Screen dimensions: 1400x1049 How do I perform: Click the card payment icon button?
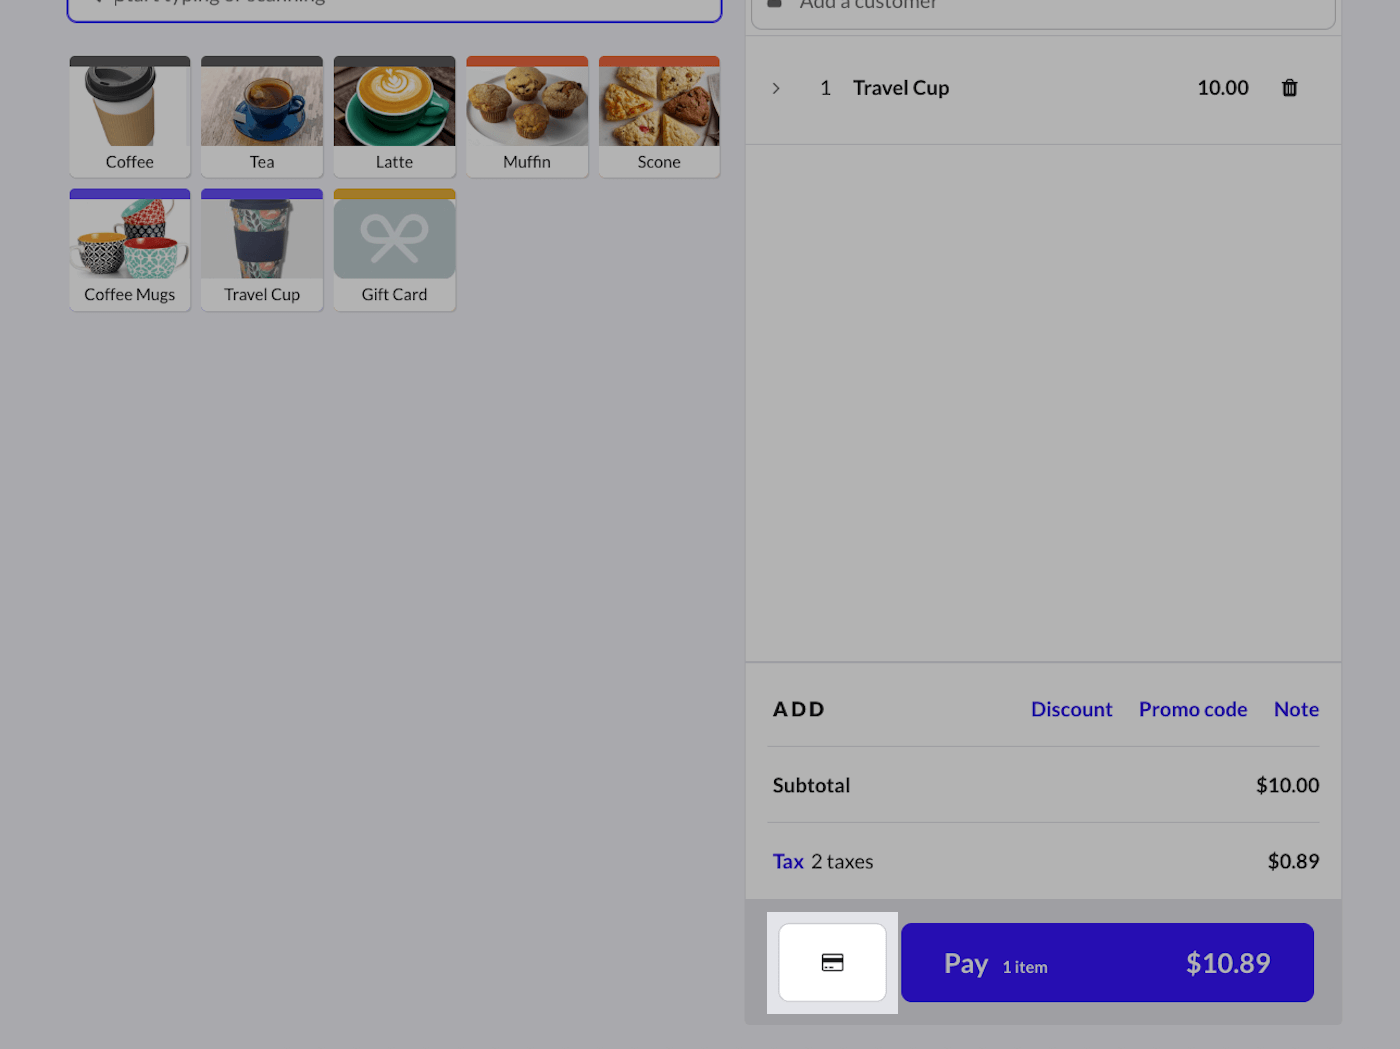[832, 962]
